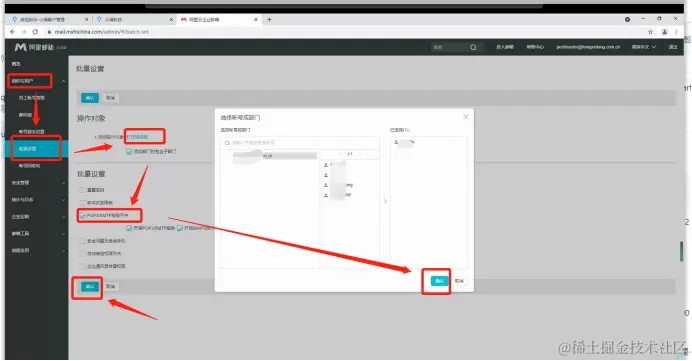The width and height of the screenshot is (692, 361).
Task: Close the second browser tab
Action: coord(171,19)
